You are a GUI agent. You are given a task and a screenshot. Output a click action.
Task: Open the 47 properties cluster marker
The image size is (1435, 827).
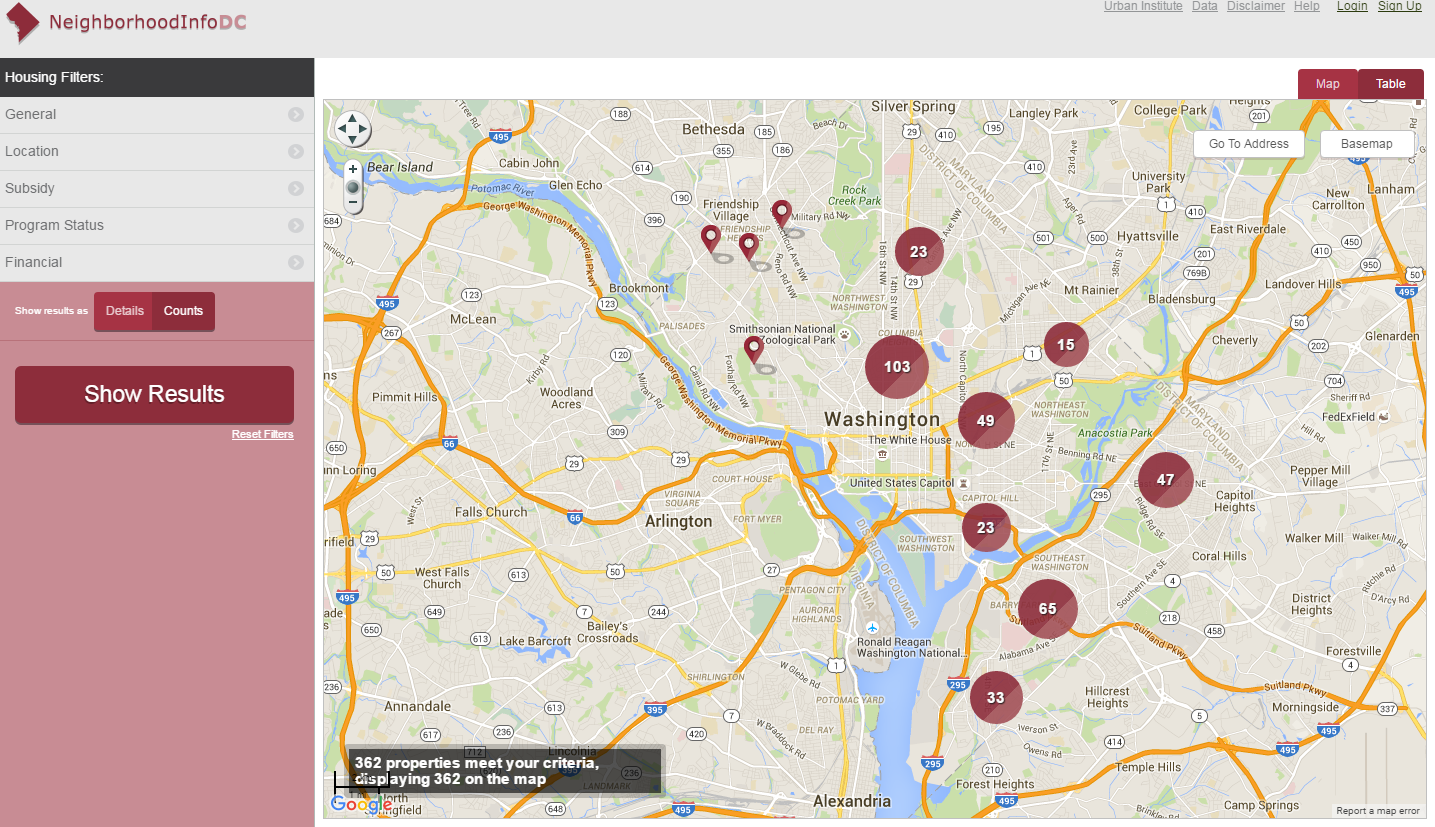tap(1166, 480)
